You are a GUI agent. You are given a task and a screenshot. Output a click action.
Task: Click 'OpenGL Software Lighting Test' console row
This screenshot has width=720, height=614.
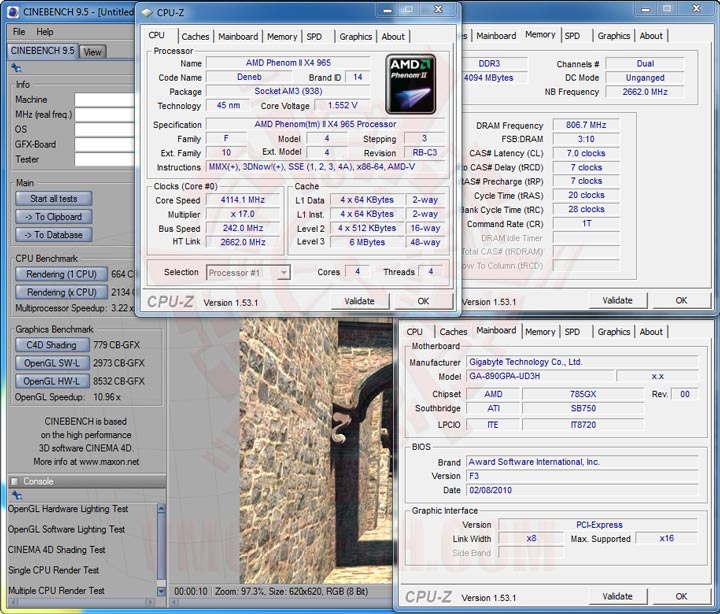pos(67,529)
